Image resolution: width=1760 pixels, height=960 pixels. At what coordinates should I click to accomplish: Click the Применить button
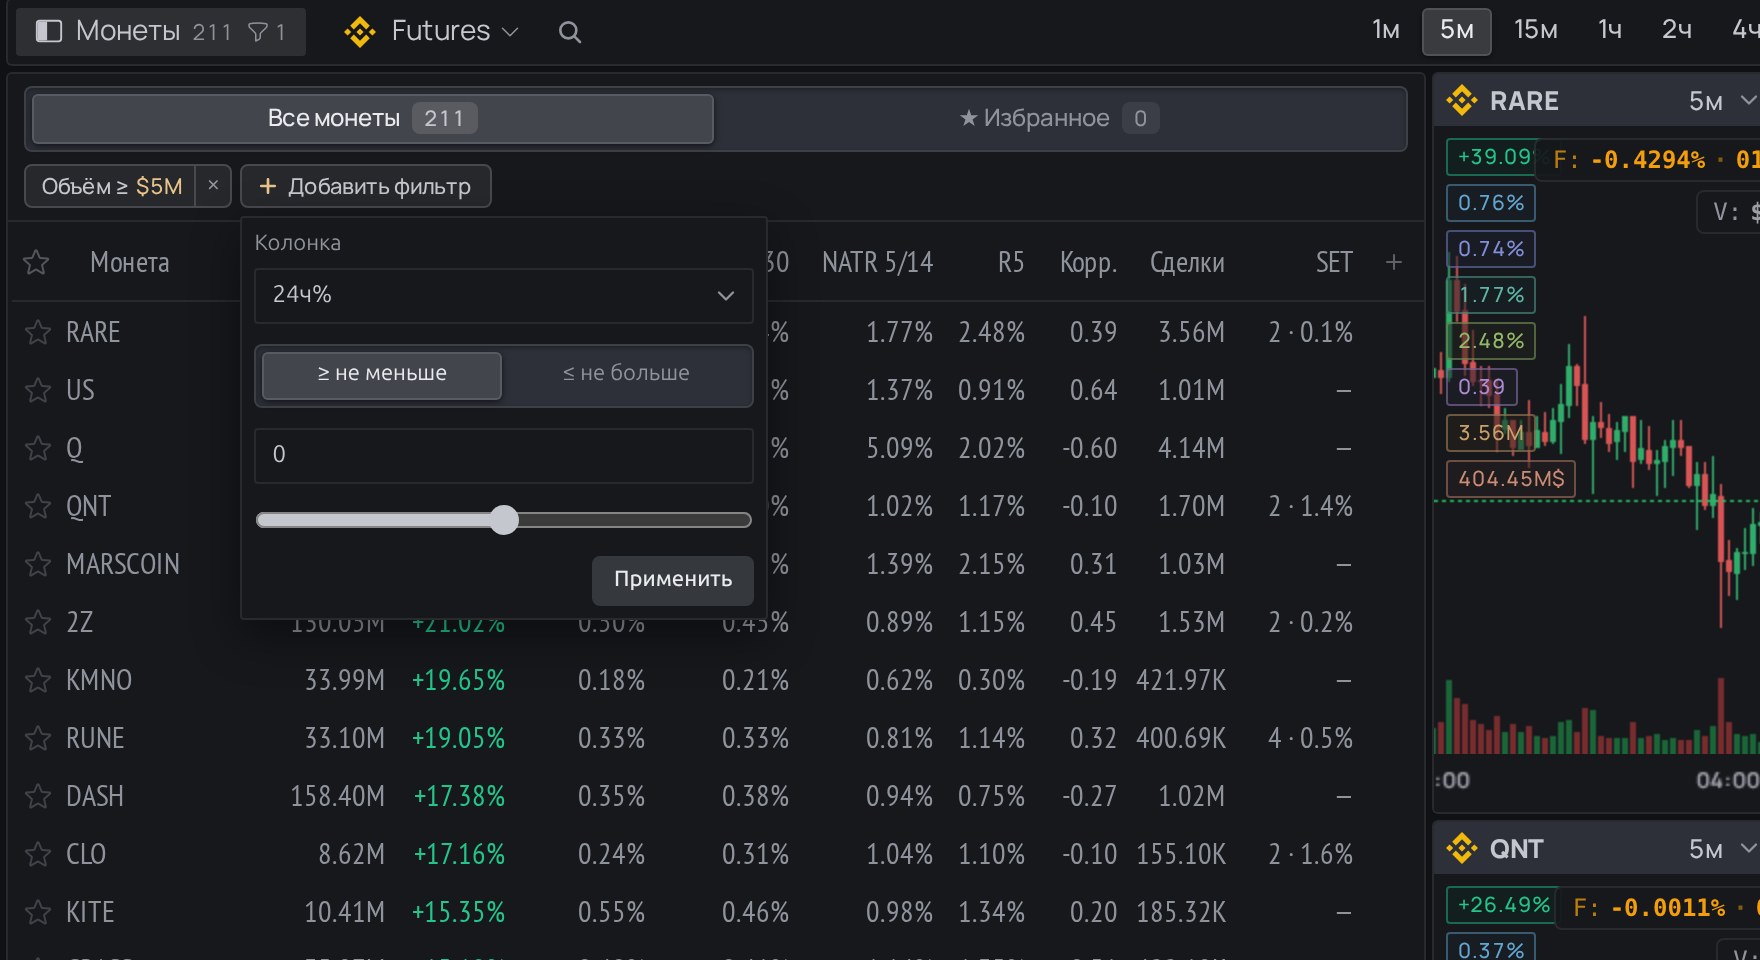[673, 580]
